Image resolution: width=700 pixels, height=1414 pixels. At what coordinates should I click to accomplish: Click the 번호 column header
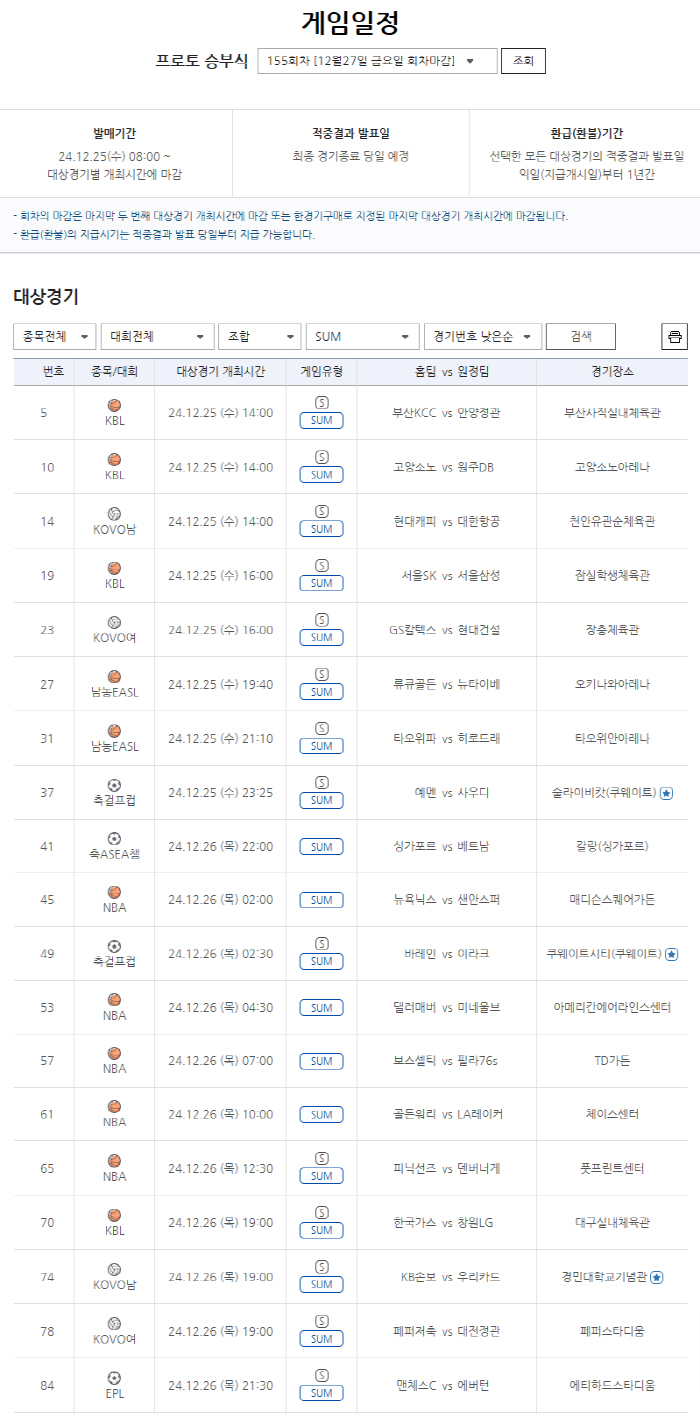point(53,371)
